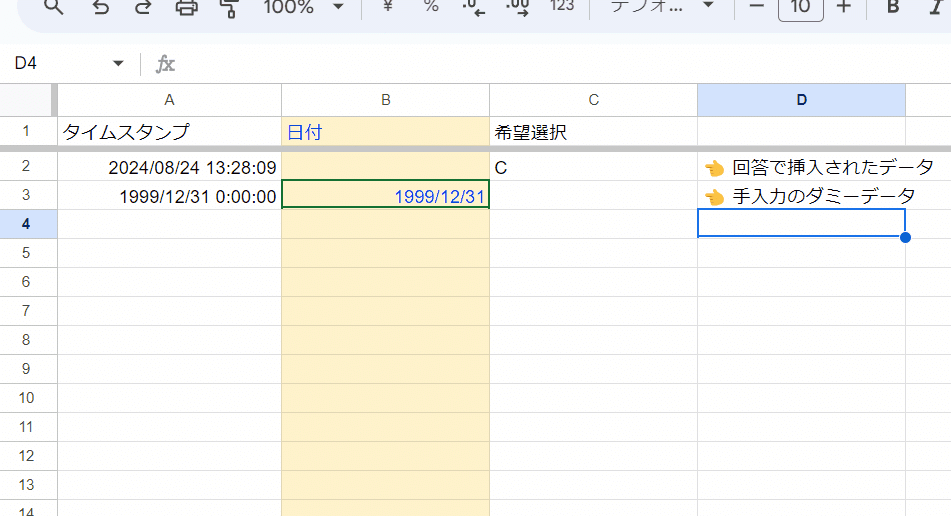Click the 希望選択 header cell
Screen dimensions: 951x516
(594, 132)
